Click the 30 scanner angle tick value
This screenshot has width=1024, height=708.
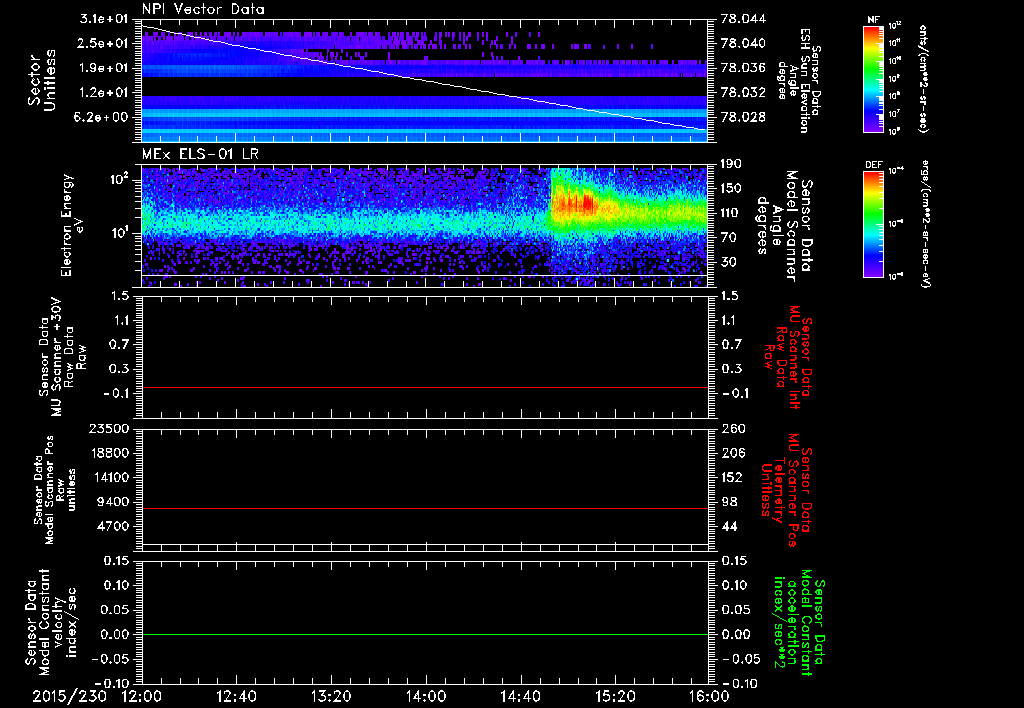click(728, 262)
